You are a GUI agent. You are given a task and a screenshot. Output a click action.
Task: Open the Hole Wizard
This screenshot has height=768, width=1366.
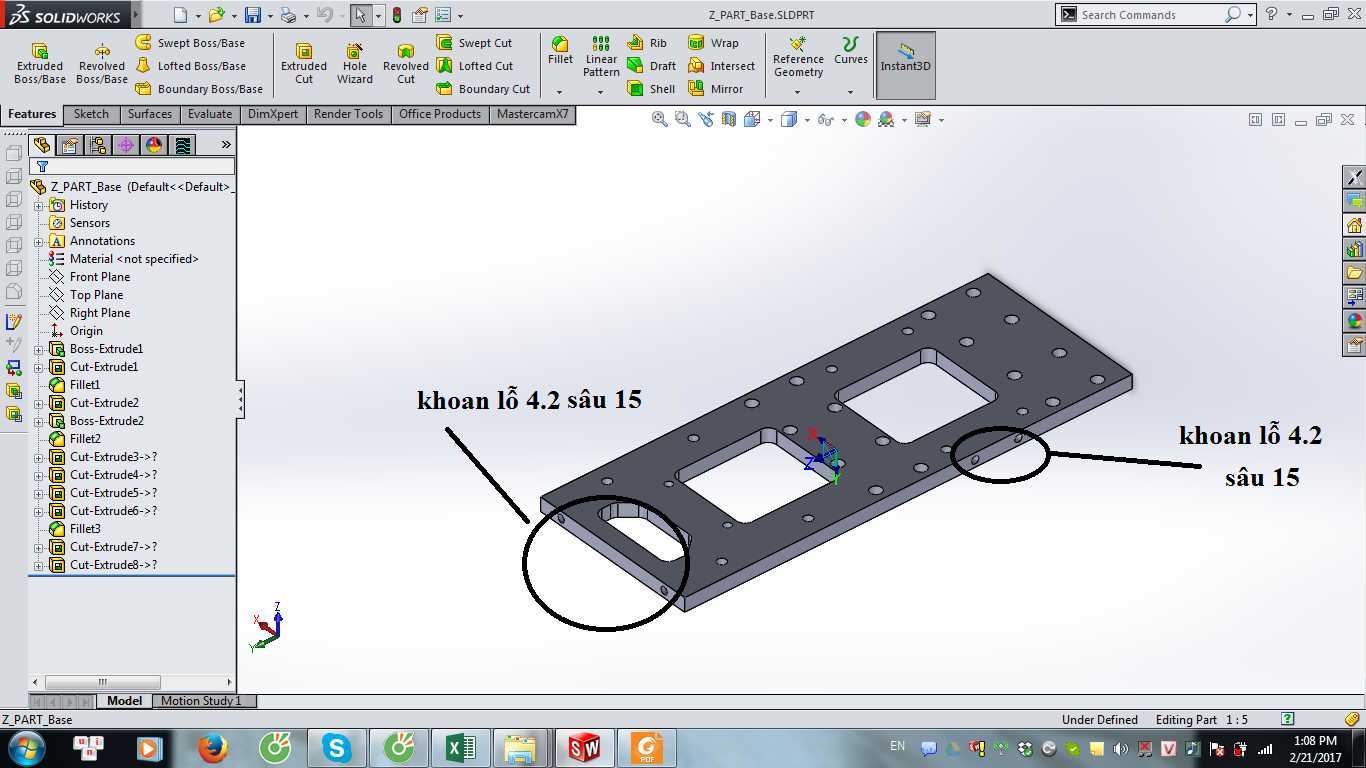point(355,63)
